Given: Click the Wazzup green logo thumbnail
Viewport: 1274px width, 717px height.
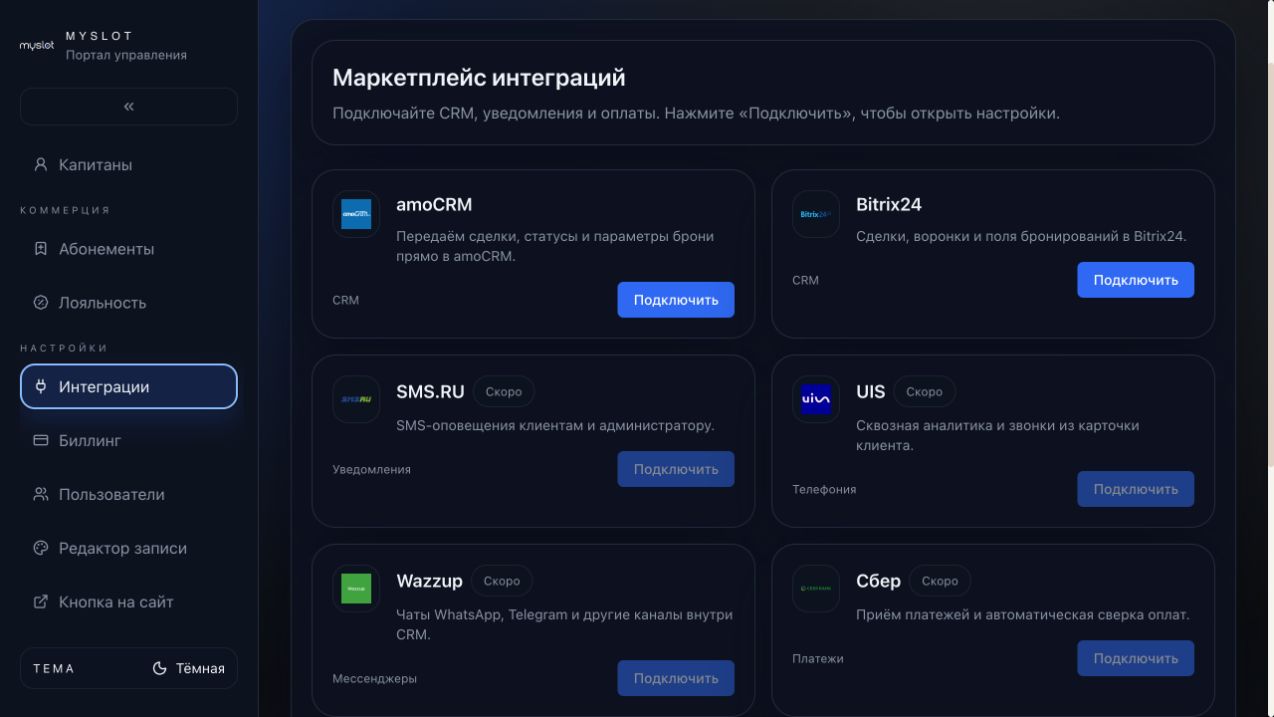Looking at the screenshot, I should pos(356,589).
